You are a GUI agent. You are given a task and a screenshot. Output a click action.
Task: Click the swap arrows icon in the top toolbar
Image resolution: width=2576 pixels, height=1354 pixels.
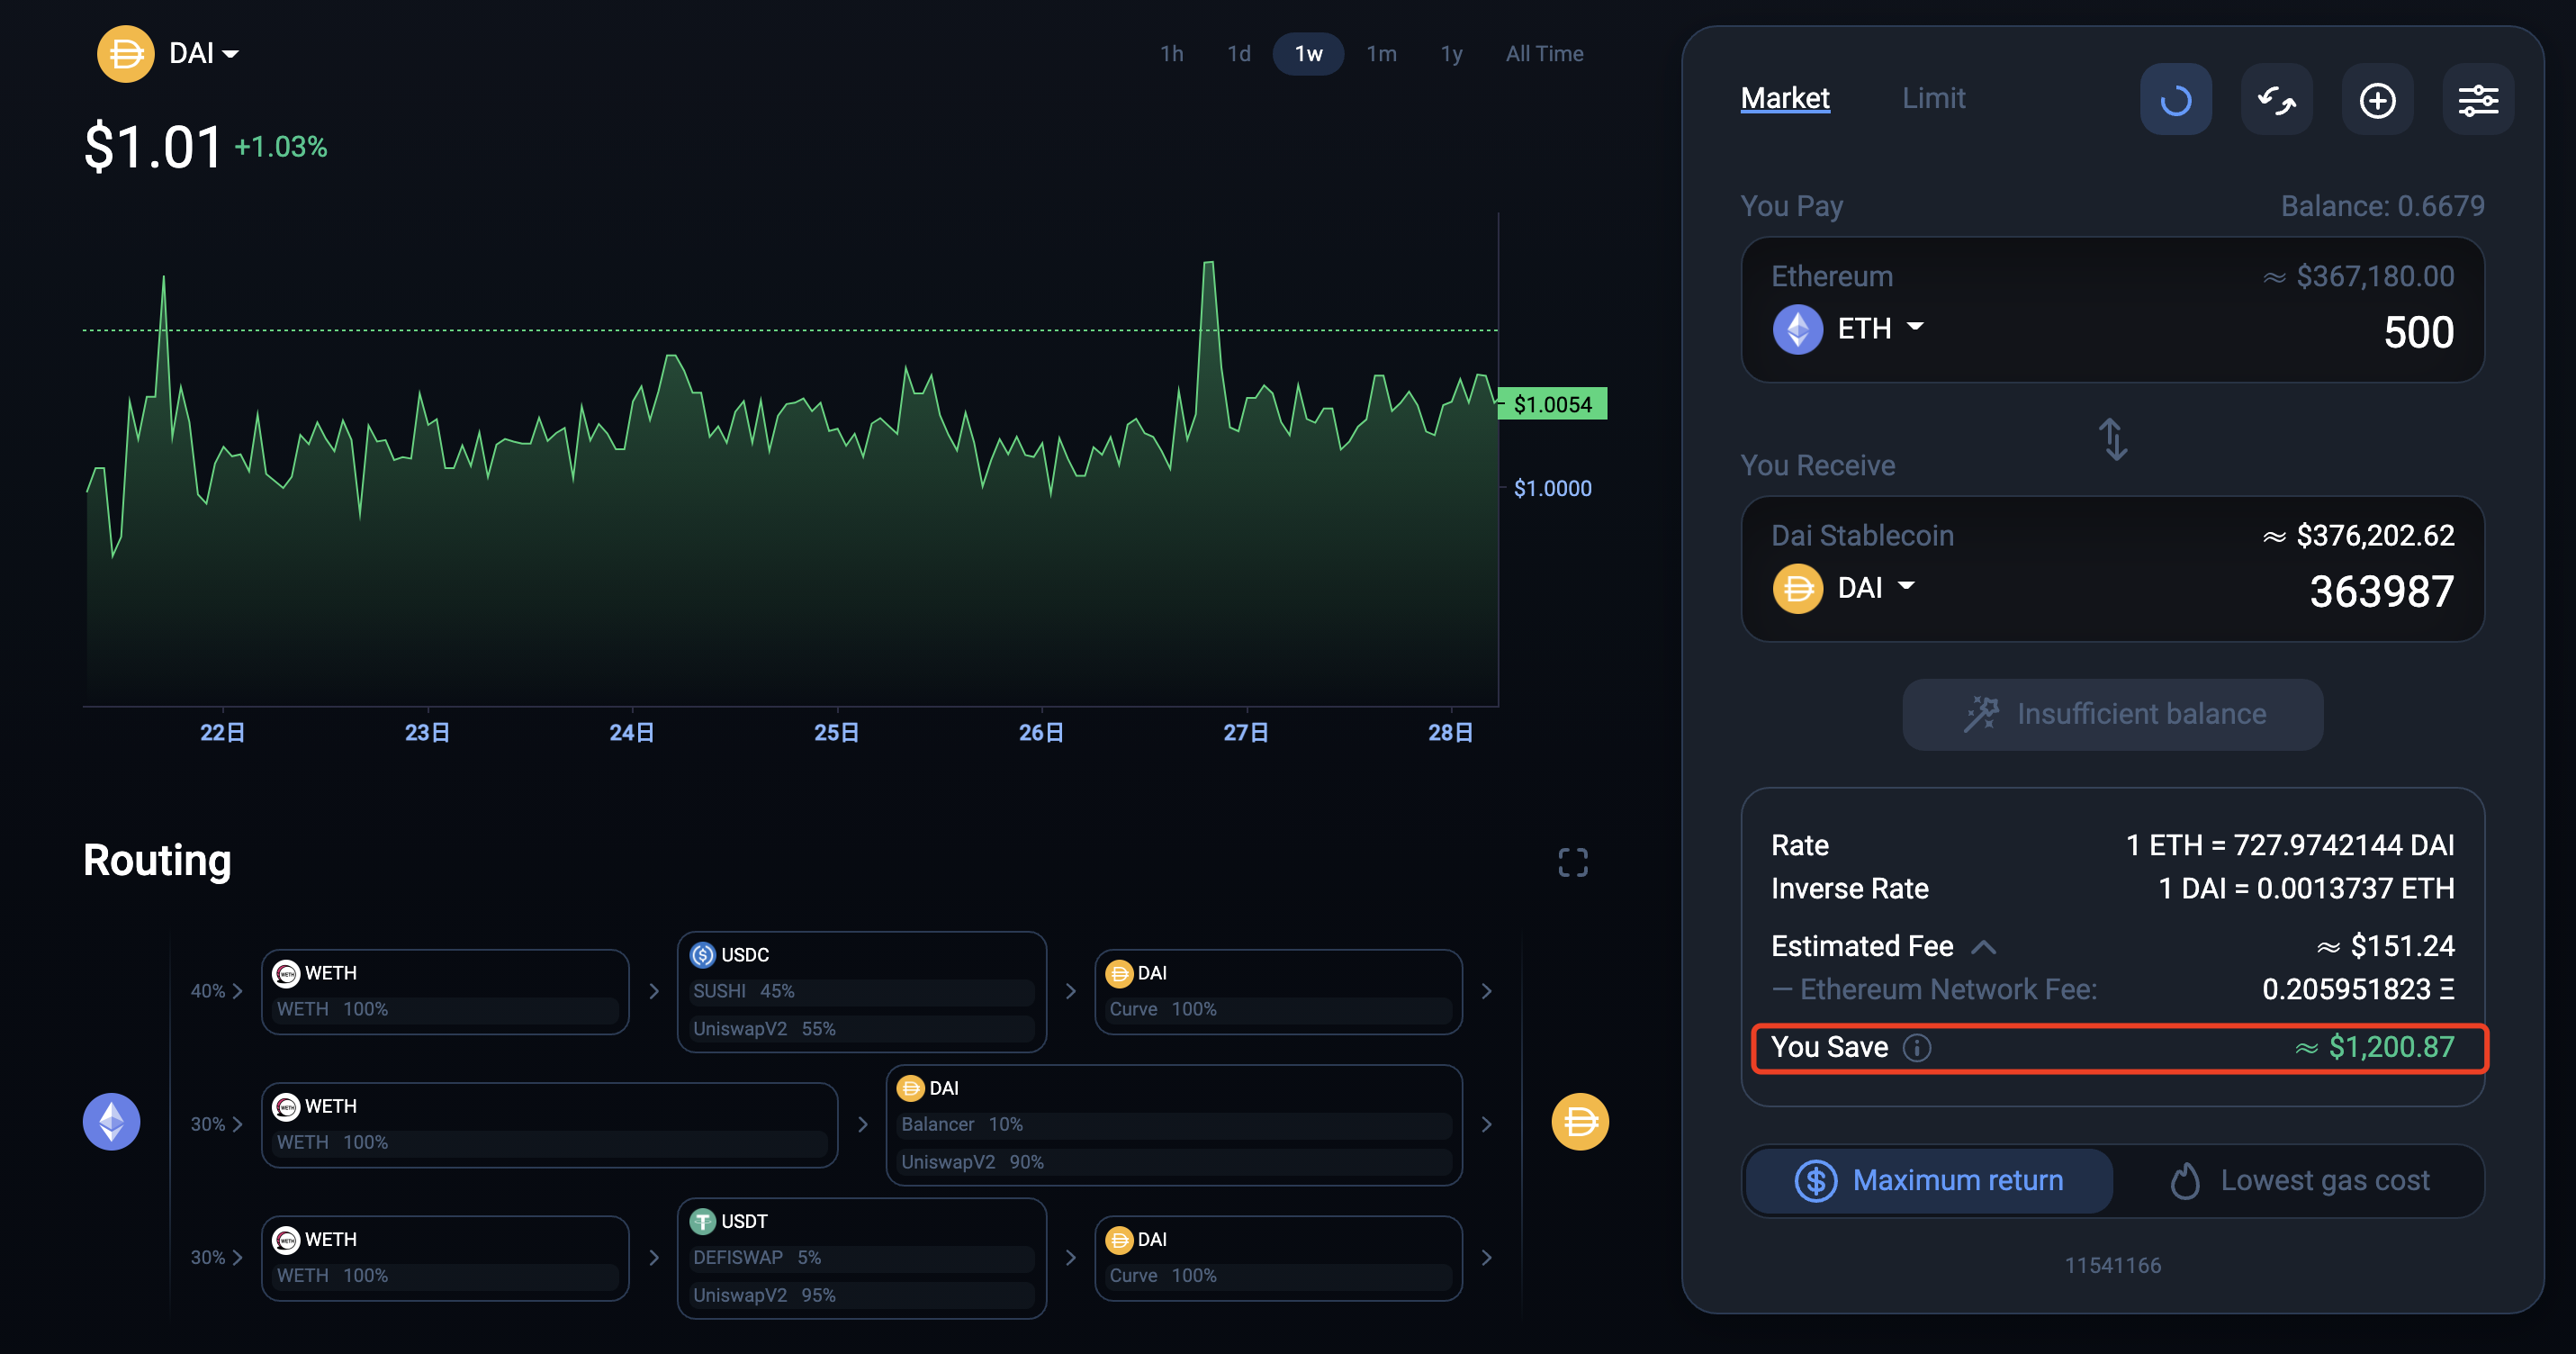[x=2276, y=99]
